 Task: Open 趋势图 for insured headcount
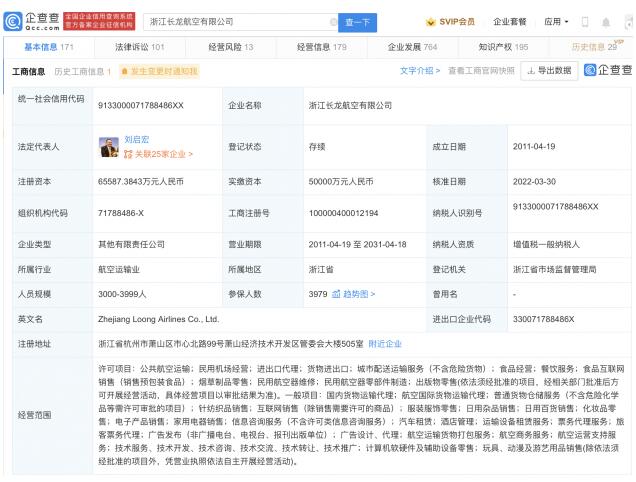click(x=359, y=294)
